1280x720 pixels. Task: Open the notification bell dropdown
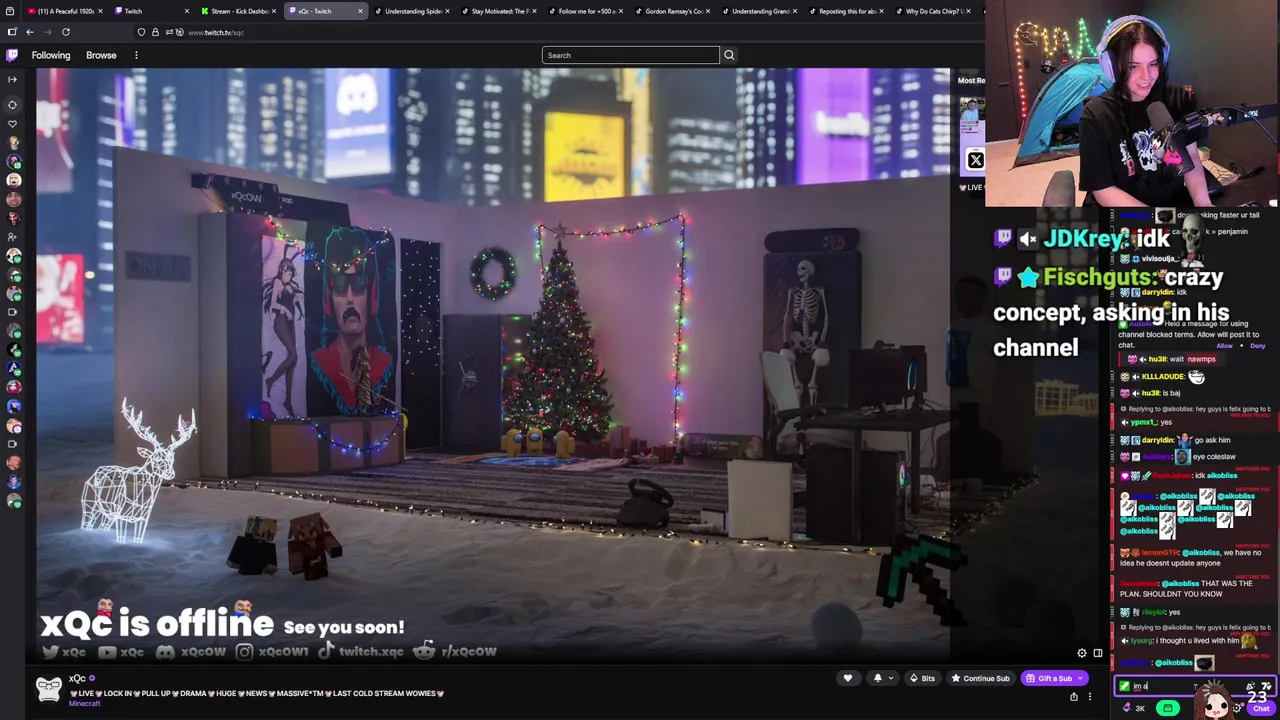click(883, 678)
